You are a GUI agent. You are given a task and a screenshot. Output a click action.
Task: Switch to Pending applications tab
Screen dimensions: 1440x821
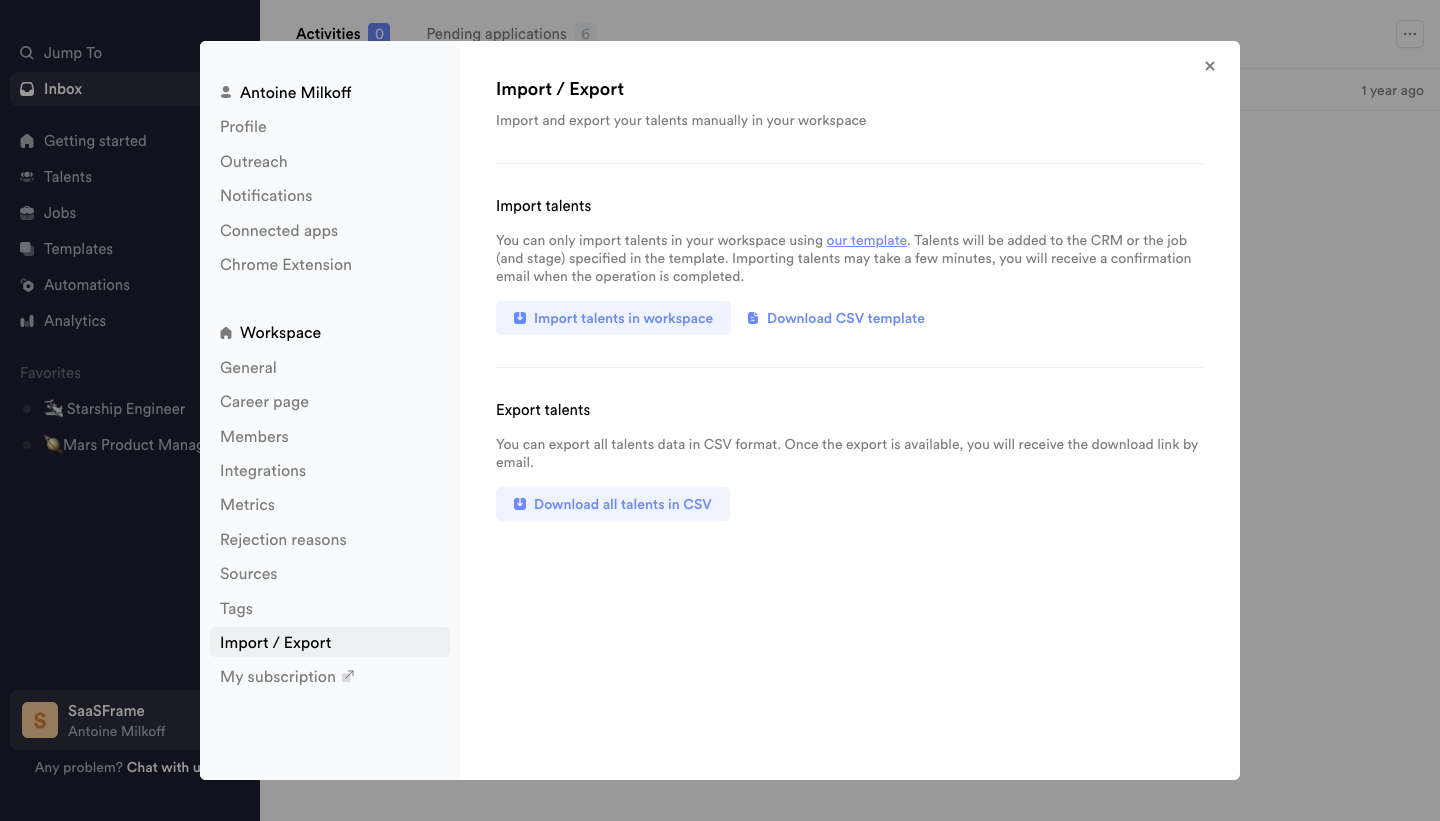pos(511,34)
